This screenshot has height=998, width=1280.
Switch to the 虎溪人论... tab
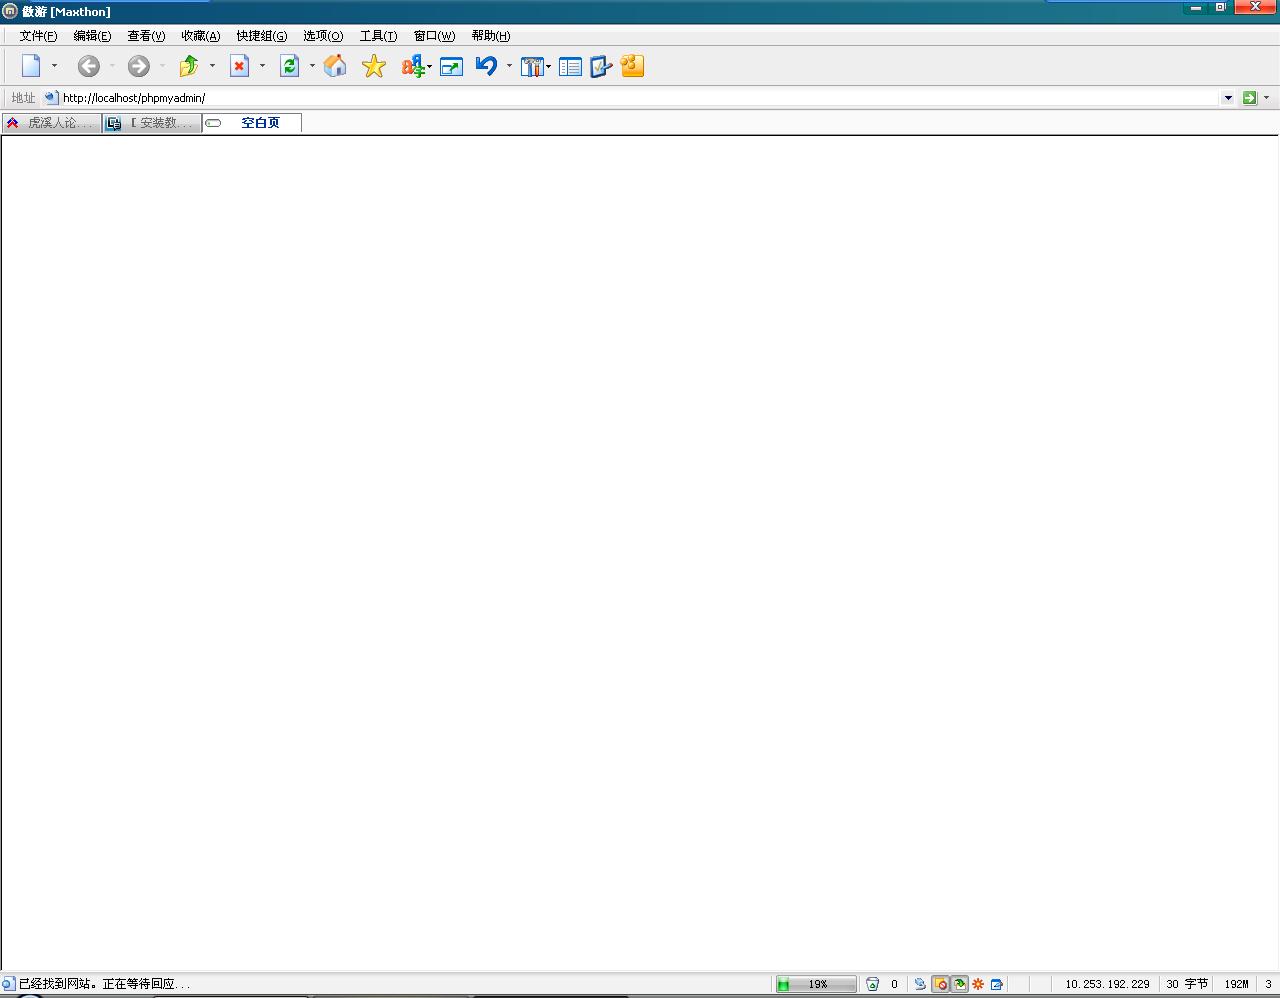point(52,123)
